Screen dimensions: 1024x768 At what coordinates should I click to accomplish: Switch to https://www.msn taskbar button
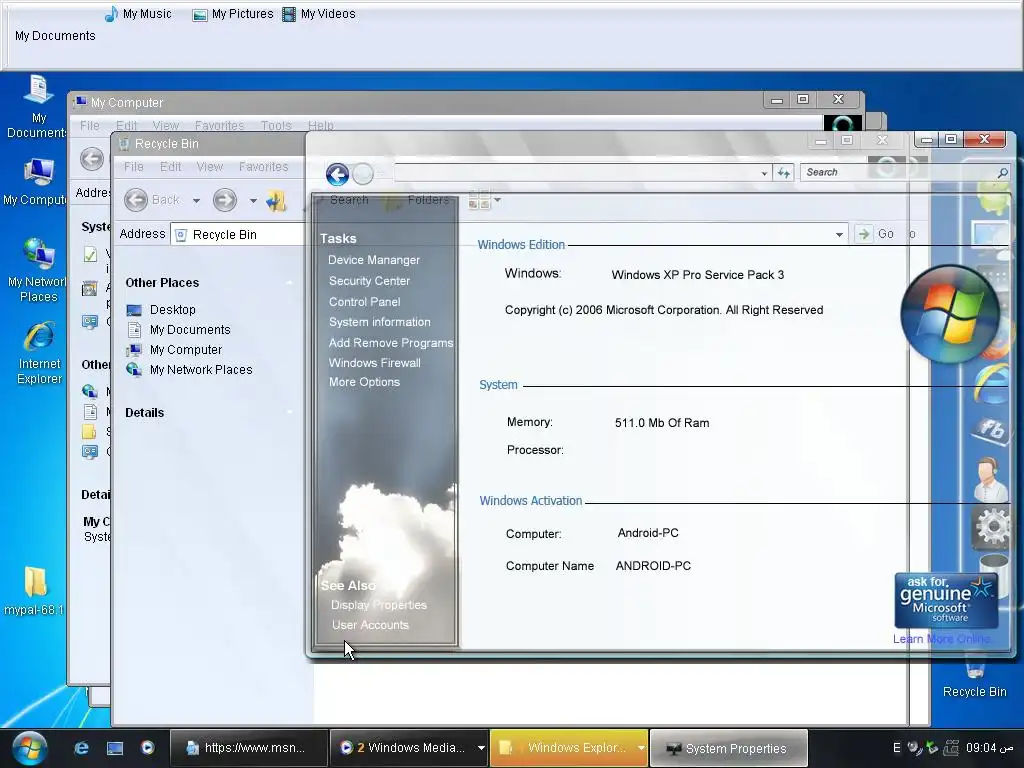tap(249, 748)
